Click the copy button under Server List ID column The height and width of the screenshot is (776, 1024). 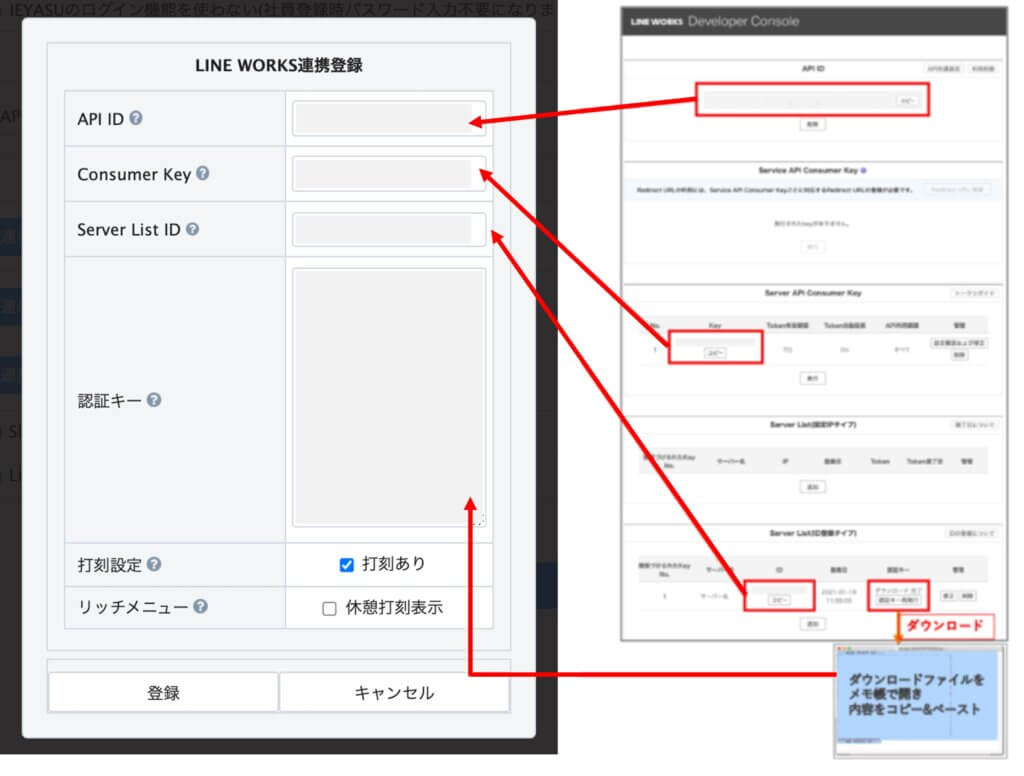coord(777,599)
